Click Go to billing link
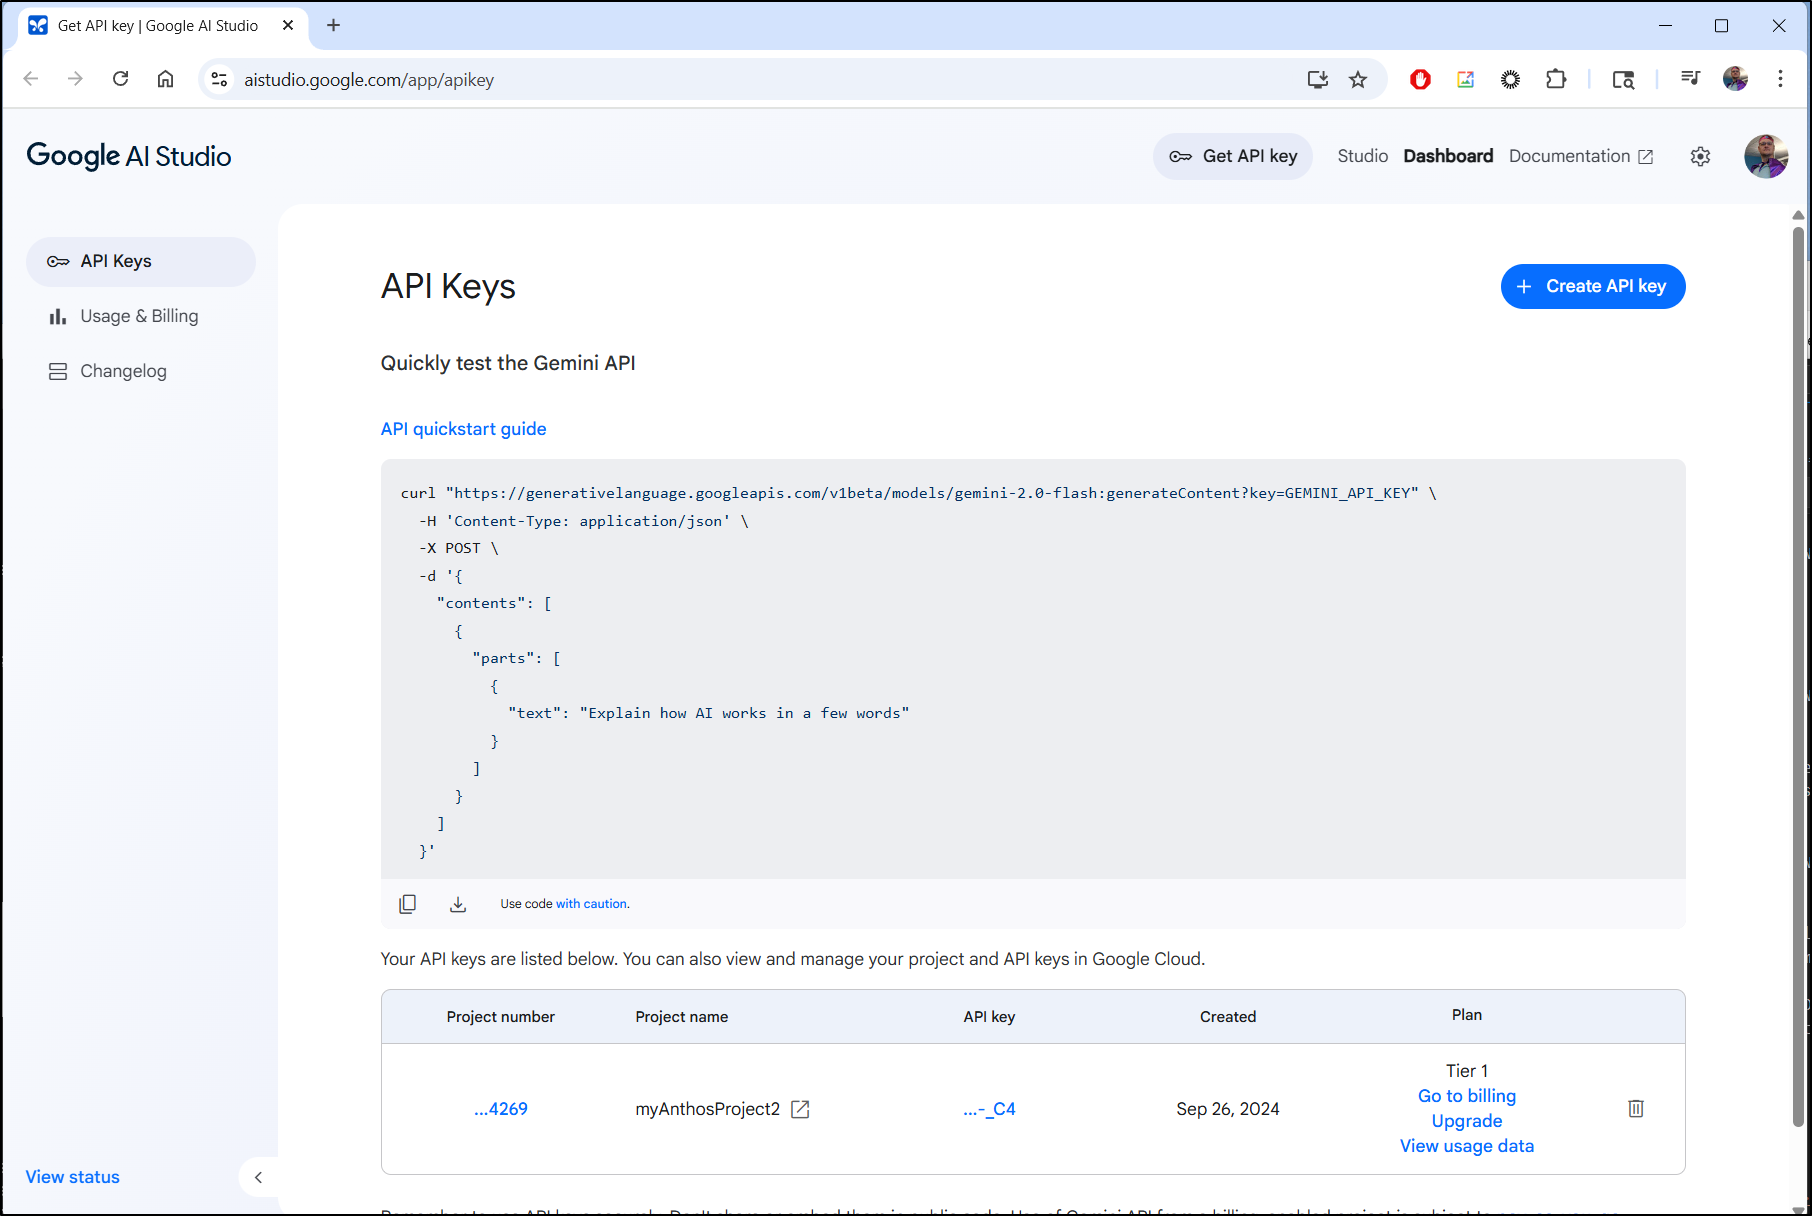Screen dimensions: 1812x1216 click(1467, 1096)
